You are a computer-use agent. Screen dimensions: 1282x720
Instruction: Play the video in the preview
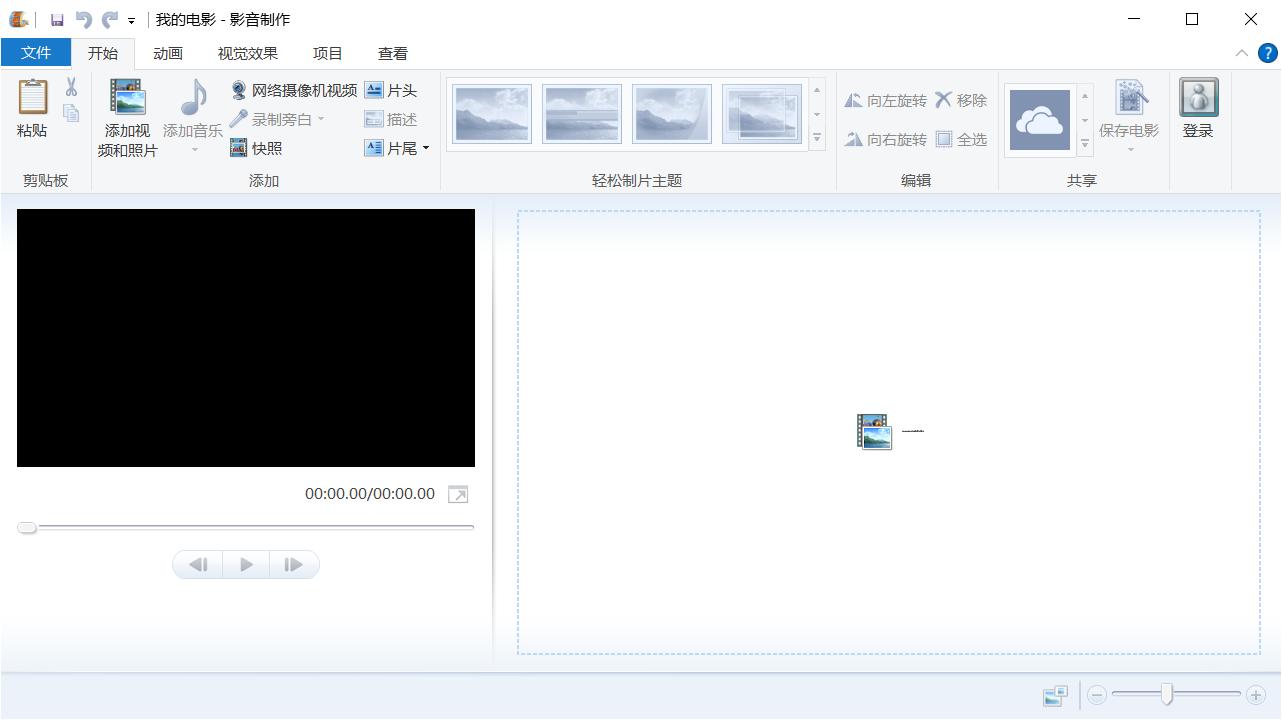[245, 564]
